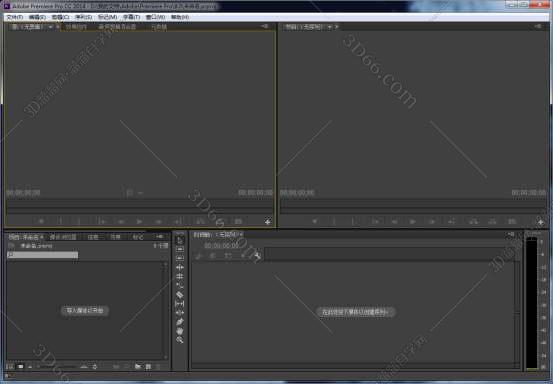553x384 pixels.
Task: Open the 字幕(T) menu
Action: [x=132, y=17]
